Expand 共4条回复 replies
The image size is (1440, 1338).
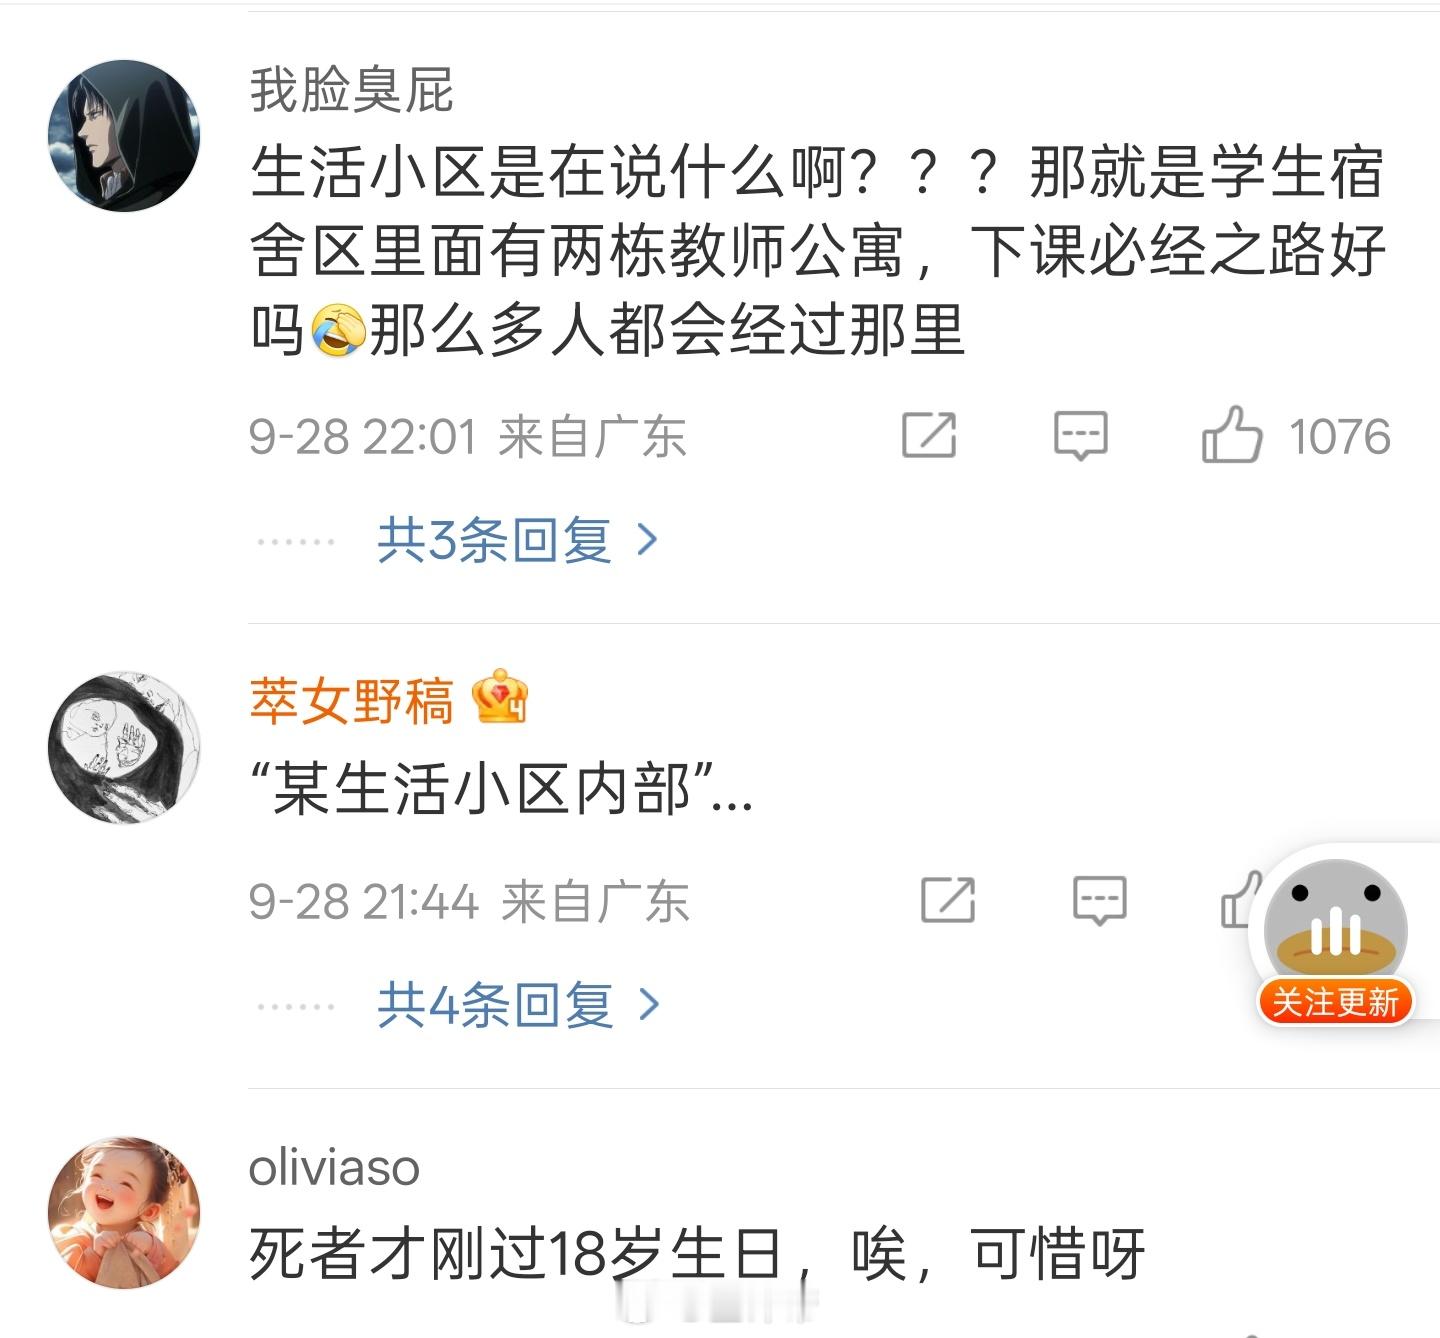494,1005
